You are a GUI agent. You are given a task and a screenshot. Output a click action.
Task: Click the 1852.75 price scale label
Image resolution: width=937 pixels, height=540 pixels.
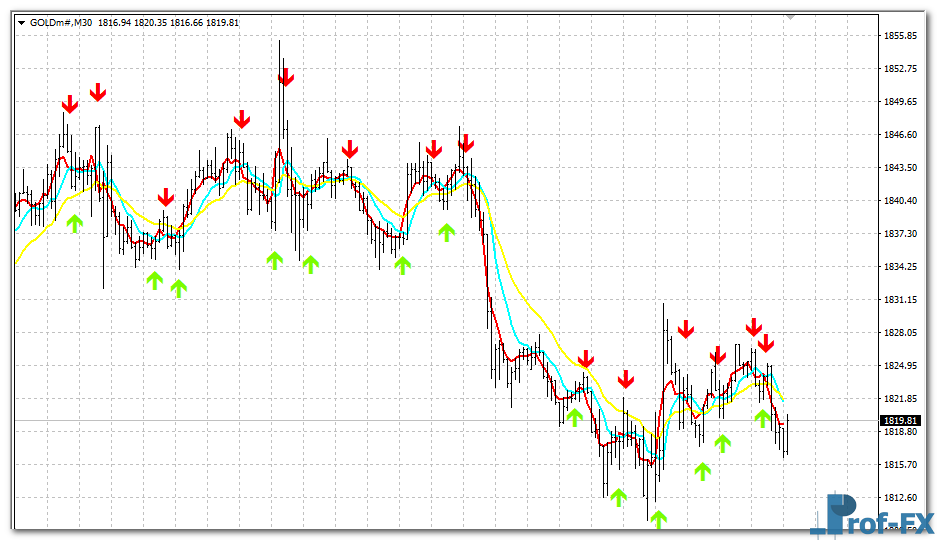900,69
